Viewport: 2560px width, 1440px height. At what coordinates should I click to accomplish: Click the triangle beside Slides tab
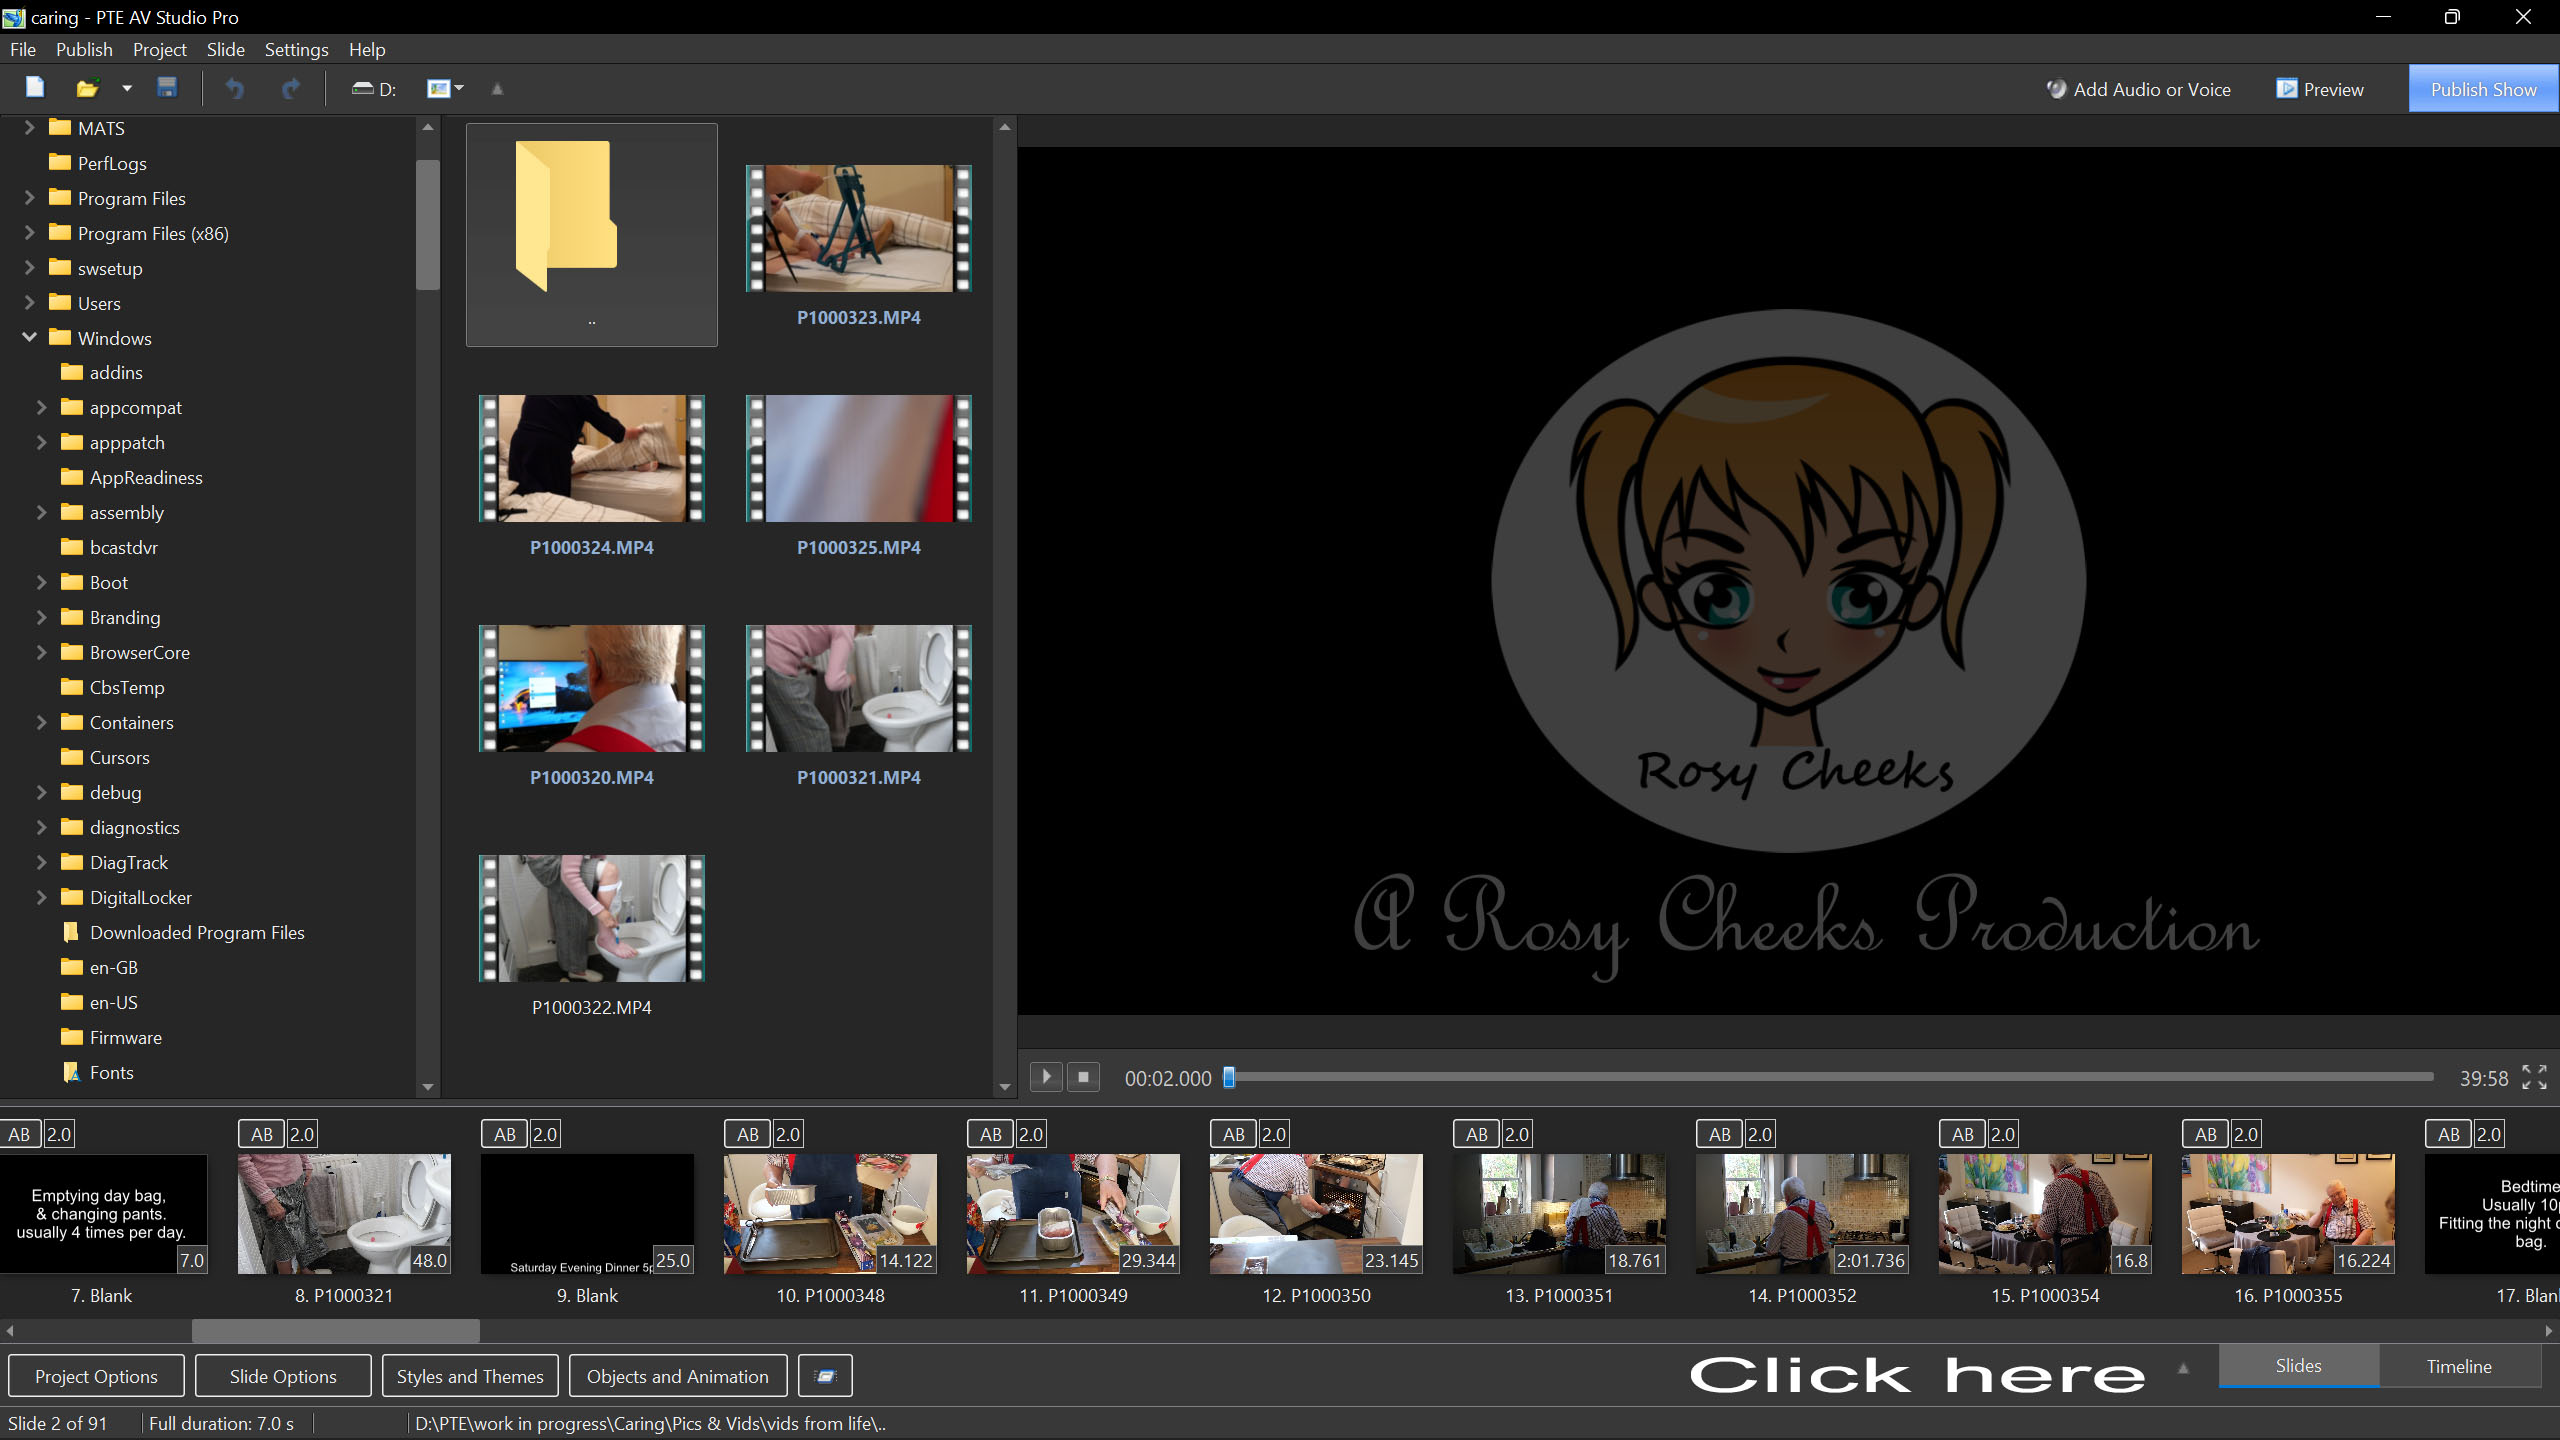(x=2183, y=1368)
